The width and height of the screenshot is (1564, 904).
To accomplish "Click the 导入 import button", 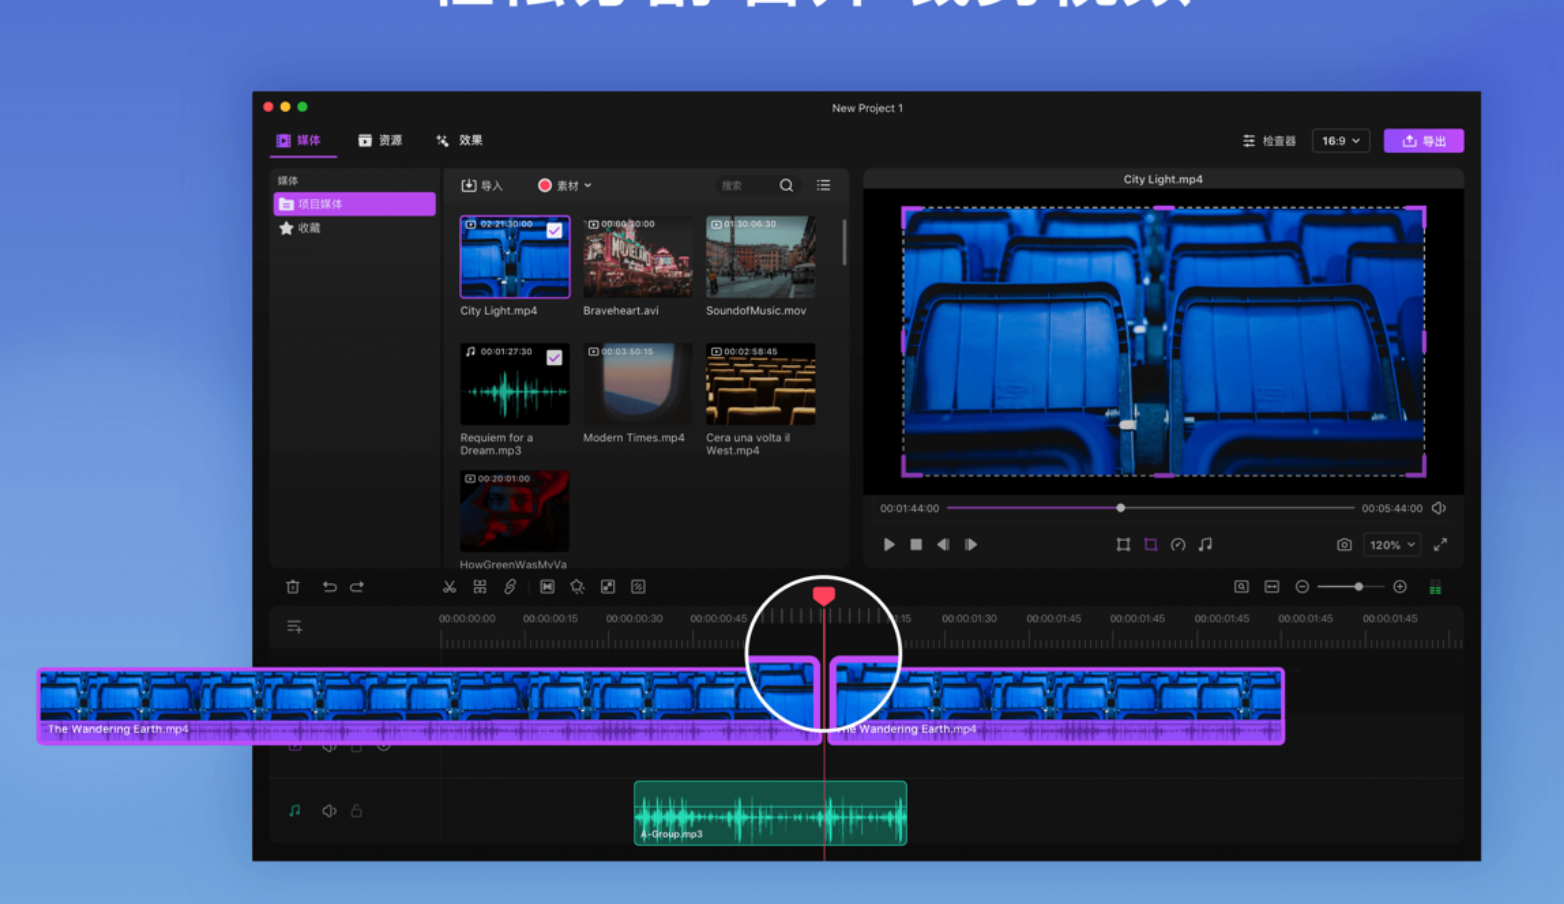I will coord(481,186).
